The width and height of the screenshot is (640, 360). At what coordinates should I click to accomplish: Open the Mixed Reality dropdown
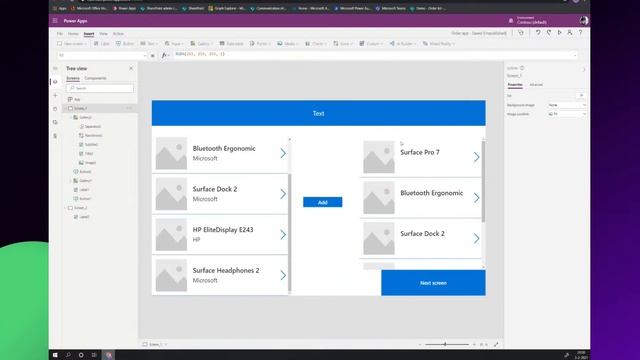click(439, 44)
